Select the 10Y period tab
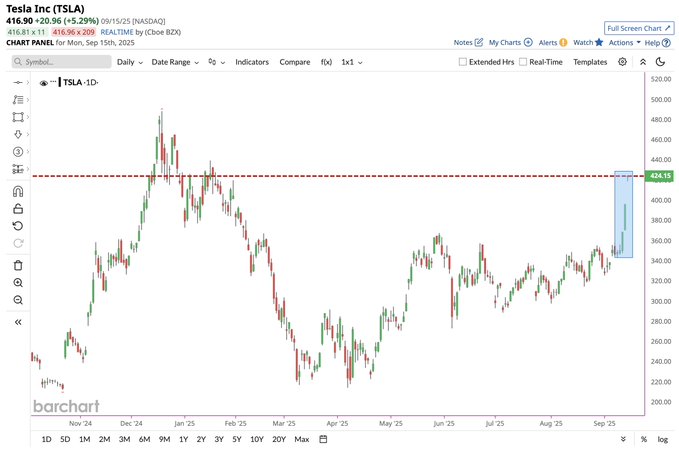 click(257, 439)
